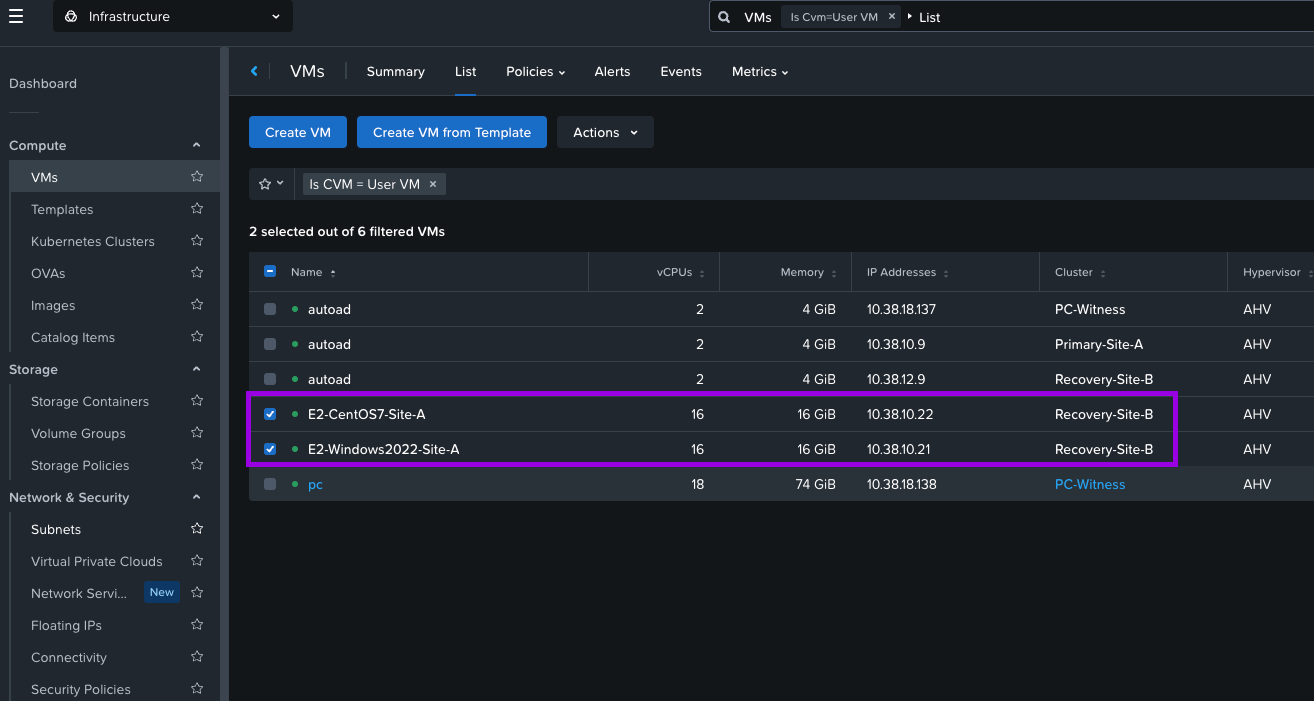
Task: Check the pc VM row checkbox
Action: (270, 484)
